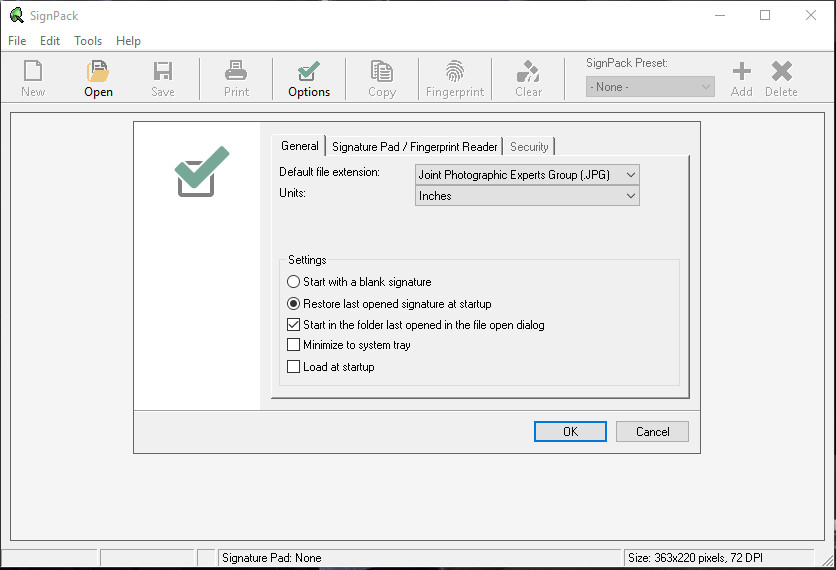
Task: Maximize the SignPack window
Action: pyautogui.click(x=765, y=15)
